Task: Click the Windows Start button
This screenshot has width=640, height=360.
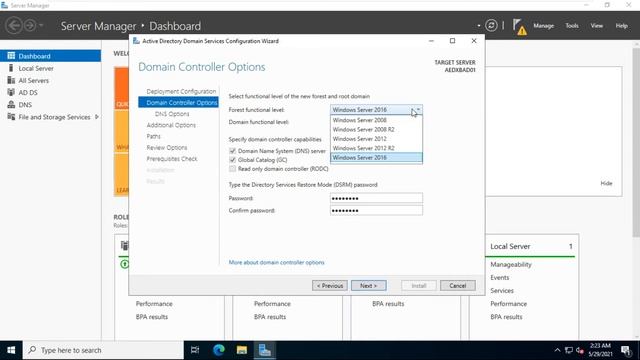Action: tap(11, 350)
